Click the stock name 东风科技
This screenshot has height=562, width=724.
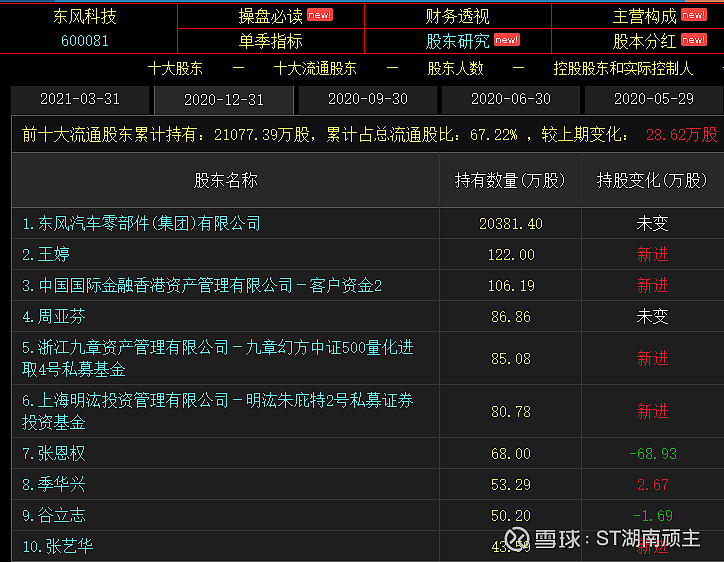pyautogui.click(x=84, y=17)
